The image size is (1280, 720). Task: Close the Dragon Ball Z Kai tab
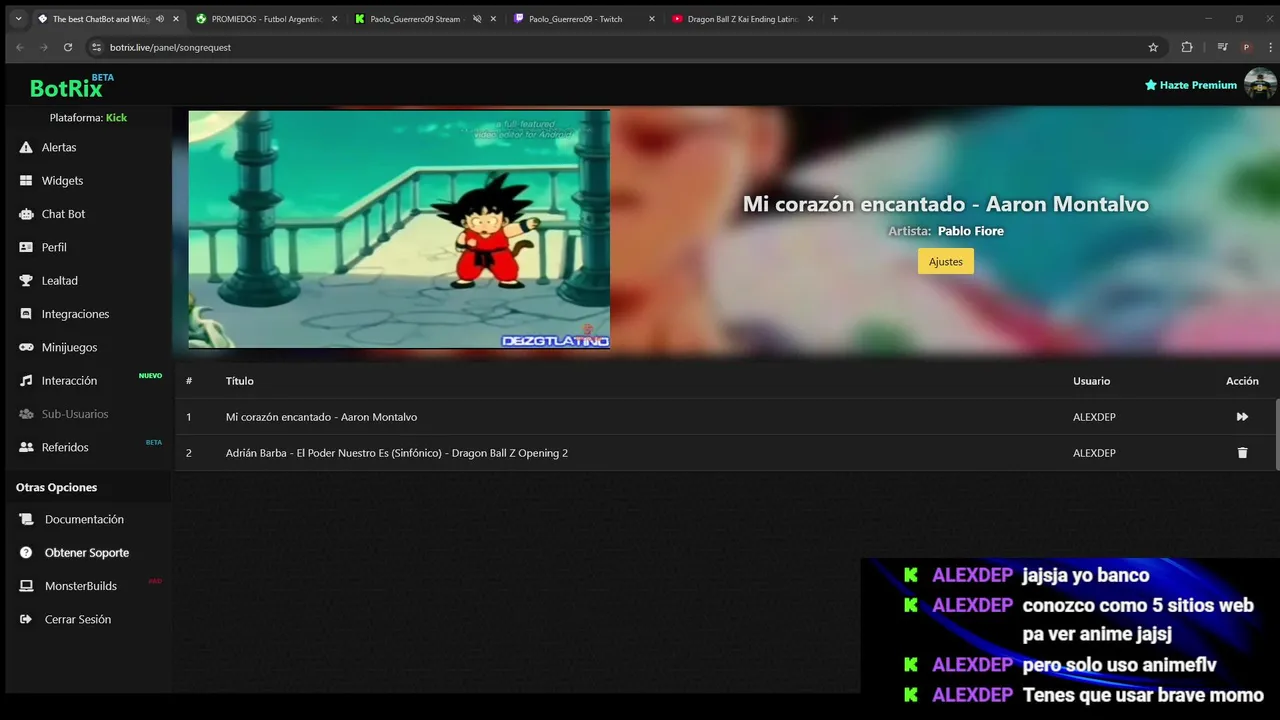coord(810,19)
